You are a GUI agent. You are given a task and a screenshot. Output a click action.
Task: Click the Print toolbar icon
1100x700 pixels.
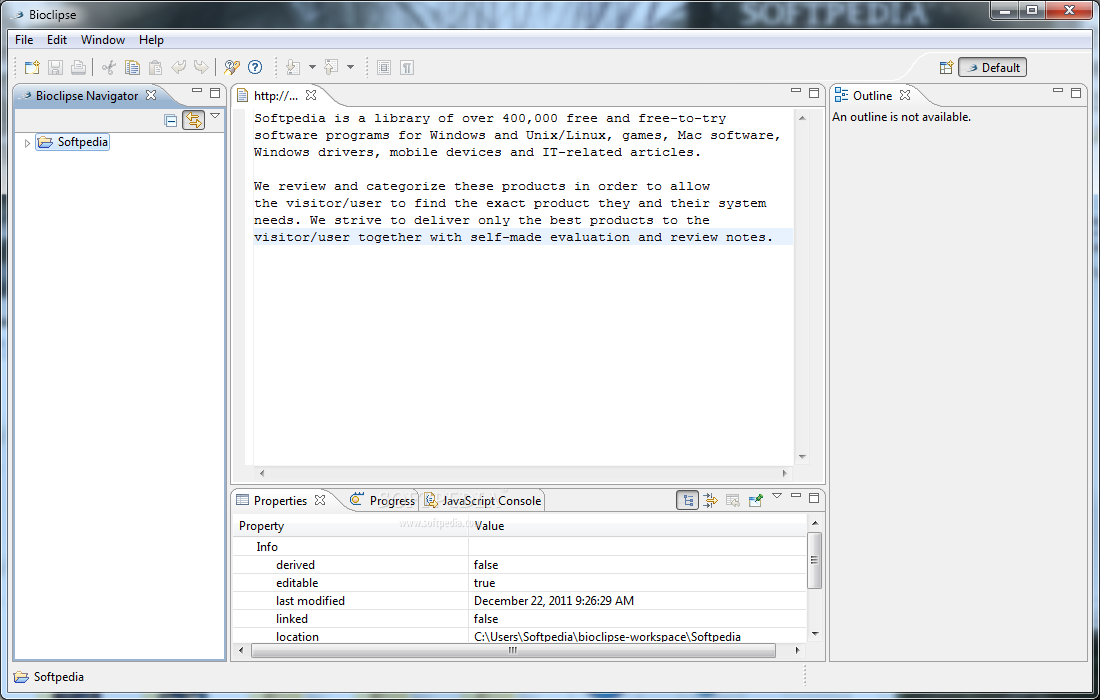(x=79, y=67)
